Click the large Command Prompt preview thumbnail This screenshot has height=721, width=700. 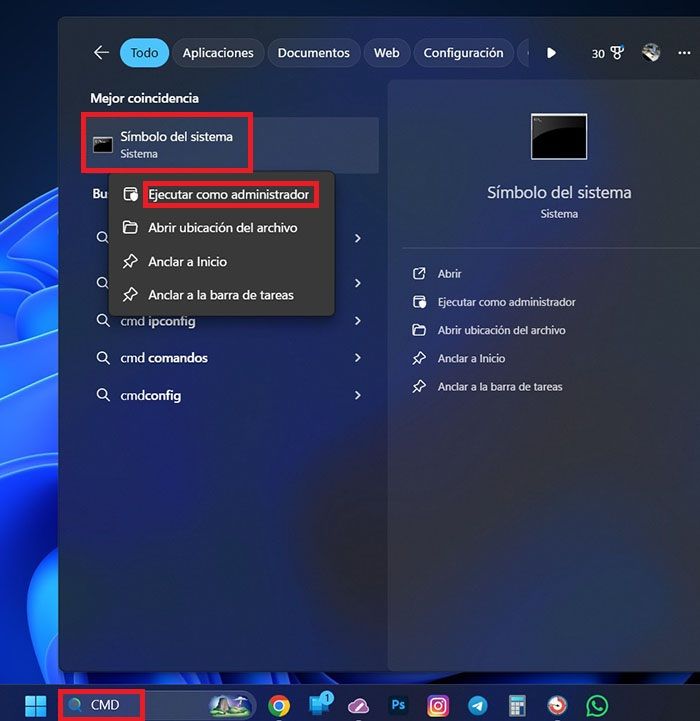[x=559, y=137]
